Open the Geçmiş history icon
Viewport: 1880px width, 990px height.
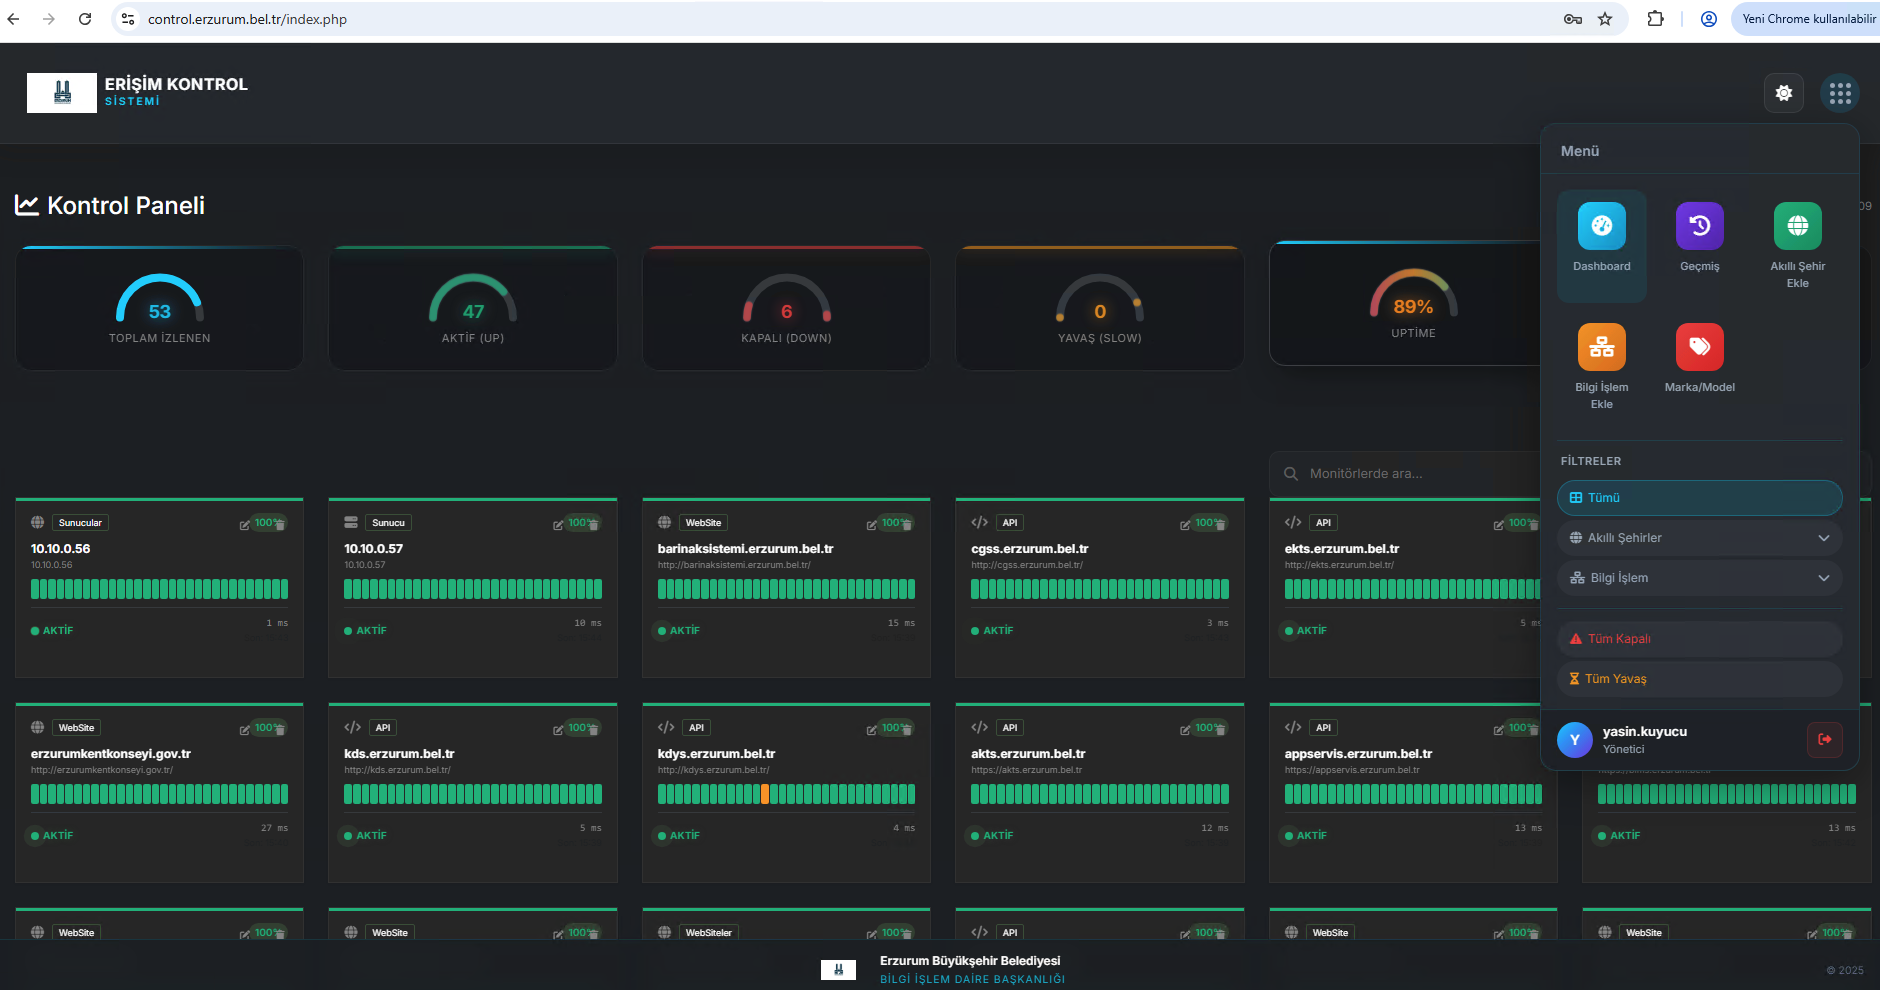click(x=1699, y=227)
